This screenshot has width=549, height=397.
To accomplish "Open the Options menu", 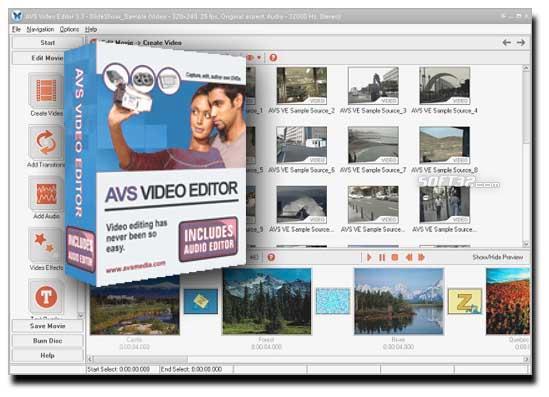I will click(69, 29).
